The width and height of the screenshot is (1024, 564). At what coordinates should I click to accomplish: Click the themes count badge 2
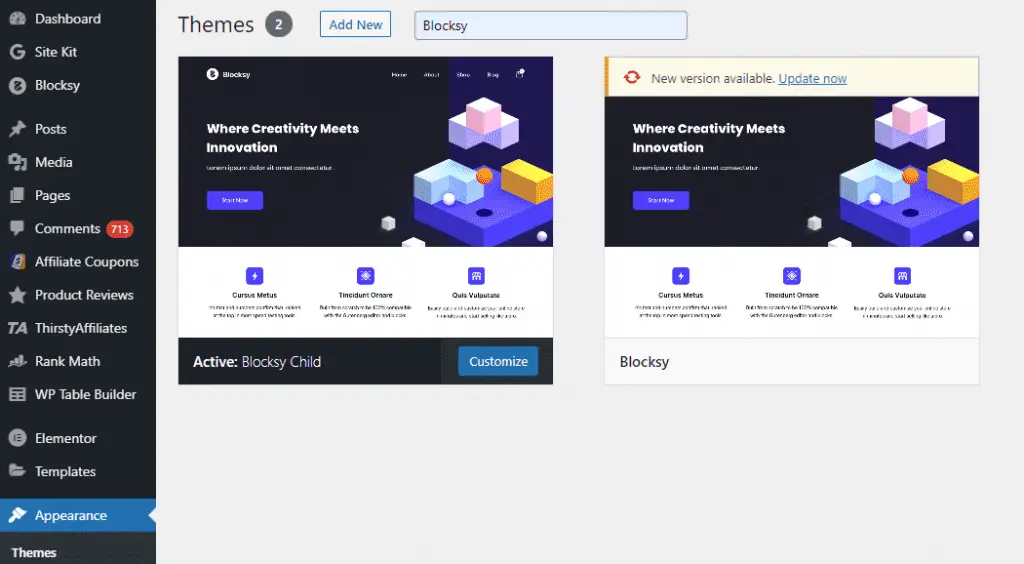pyautogui.click(x=279, y=25)
